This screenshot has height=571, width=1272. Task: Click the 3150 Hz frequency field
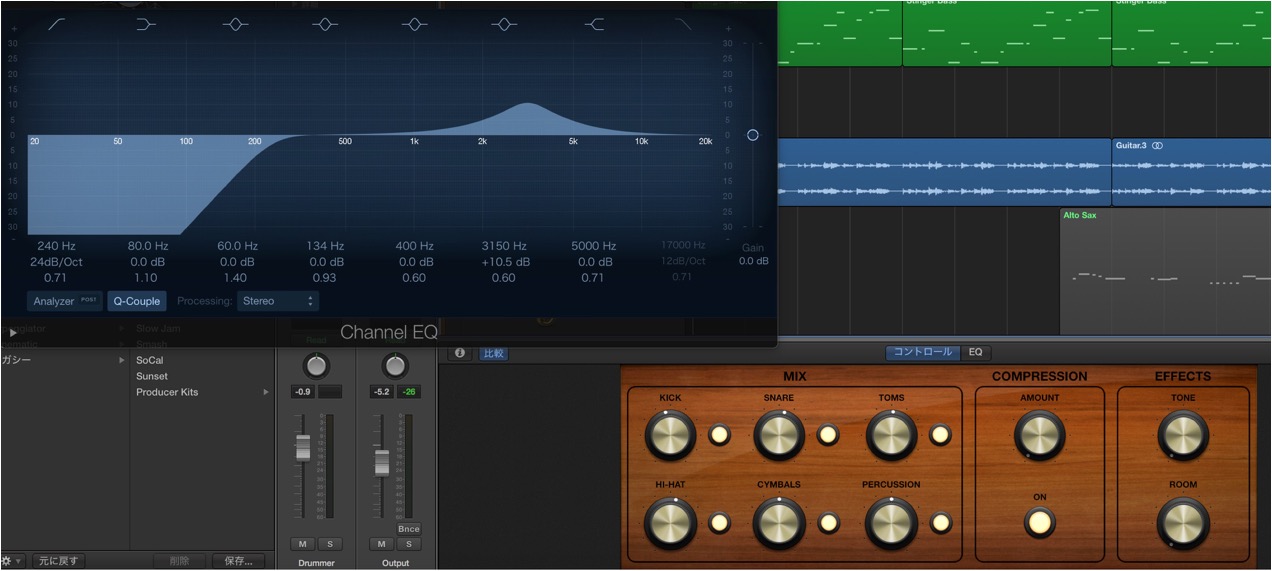click(x=504, y=246)
